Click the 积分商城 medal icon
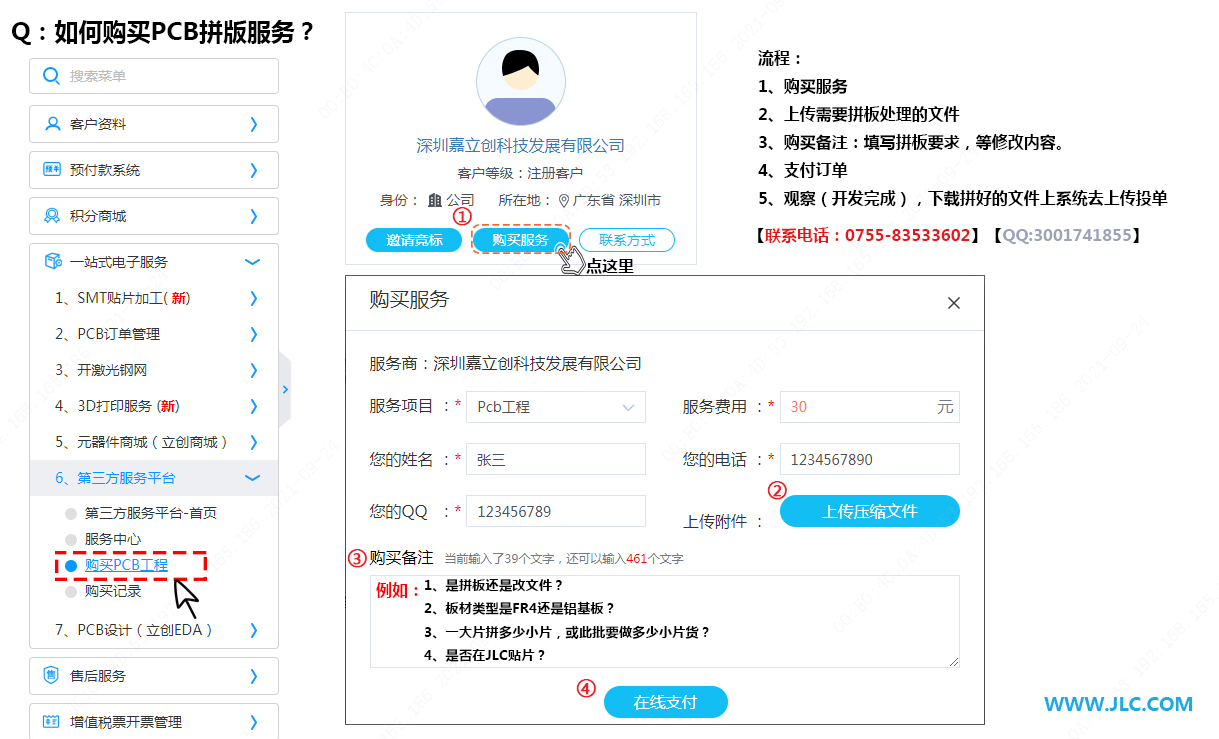This screenshot has height=739, width=1219. tap(53, 216)
